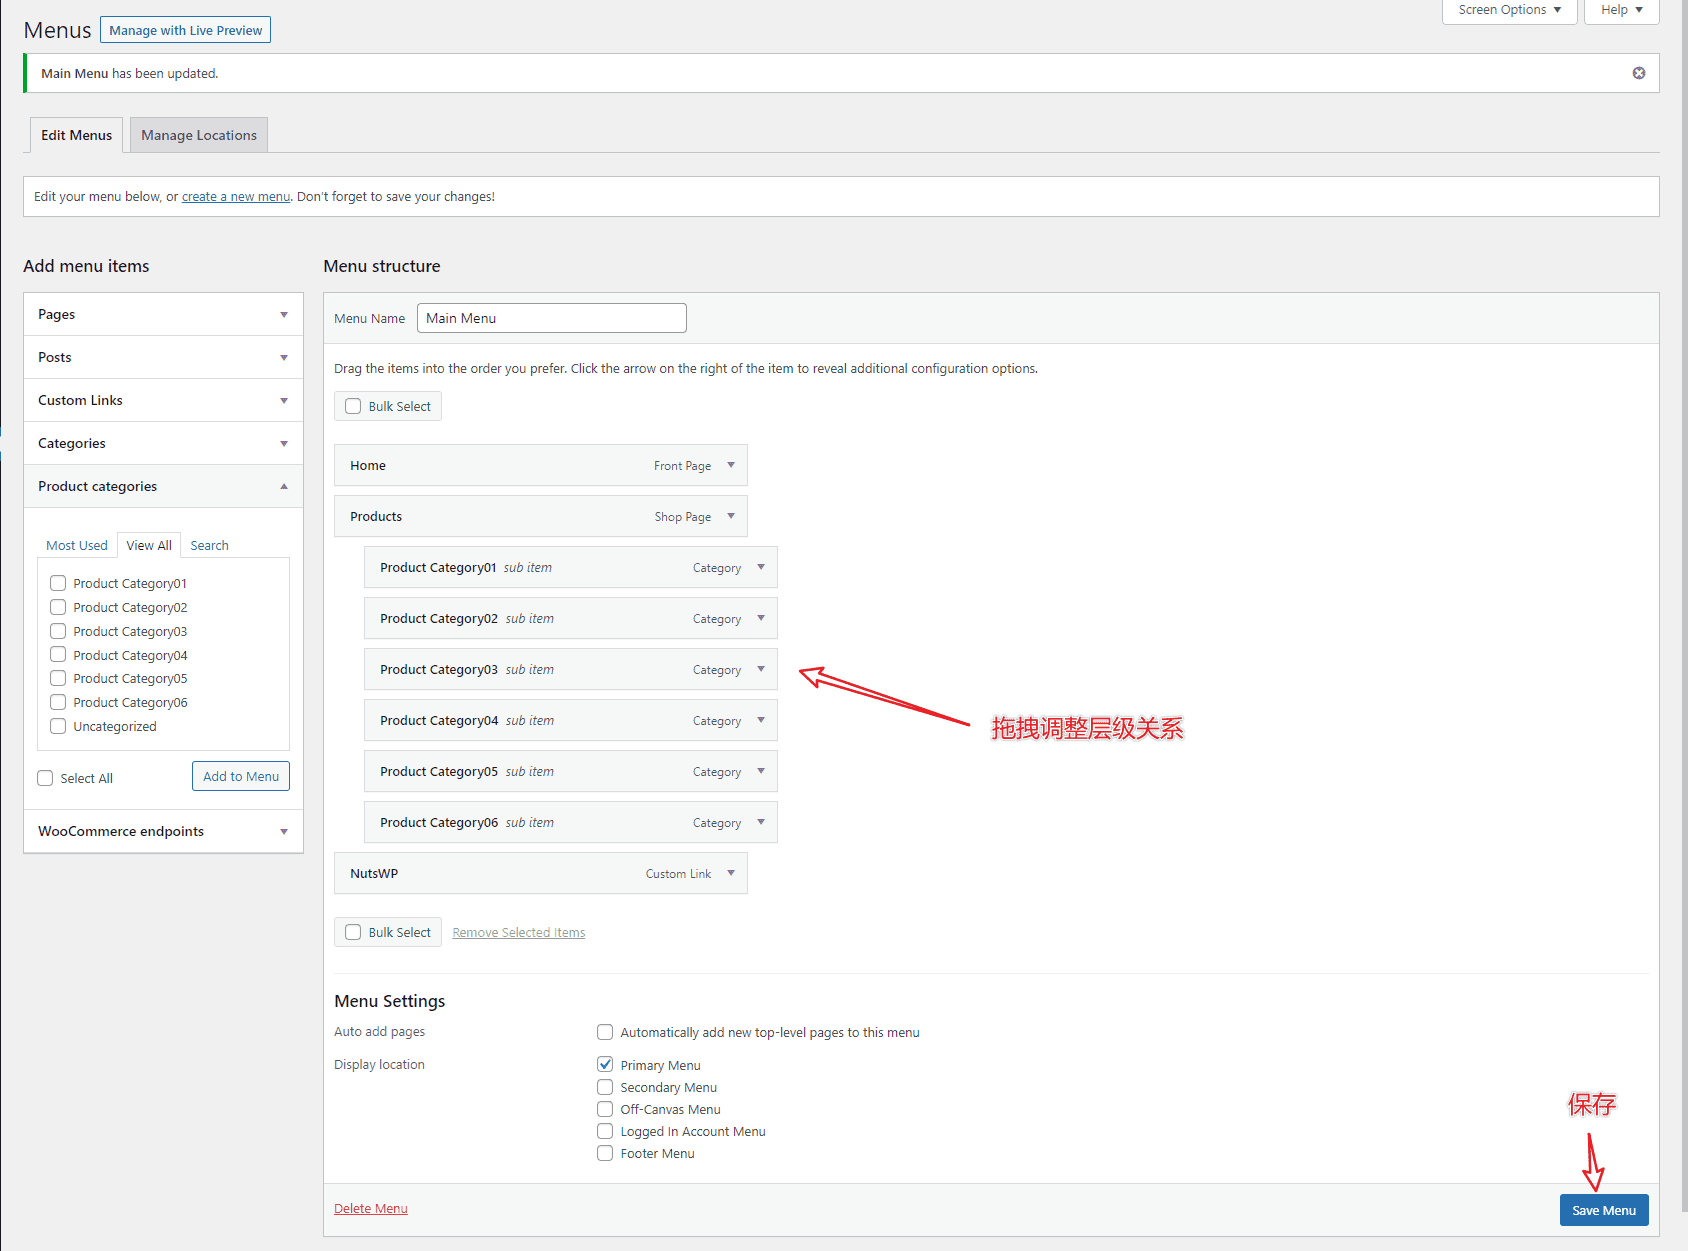
Task: Switch to the Most Used tab
Action: click(76, 545)
